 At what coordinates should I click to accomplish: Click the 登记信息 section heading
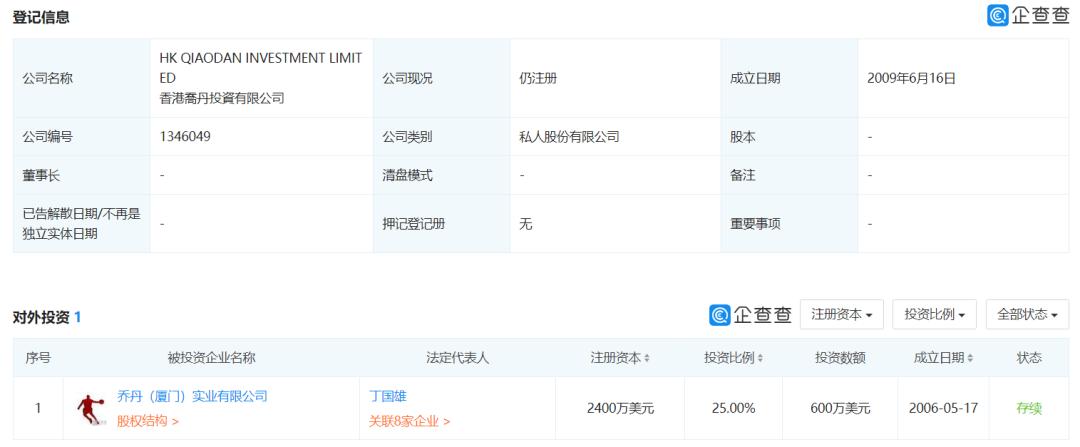[41, 17]
